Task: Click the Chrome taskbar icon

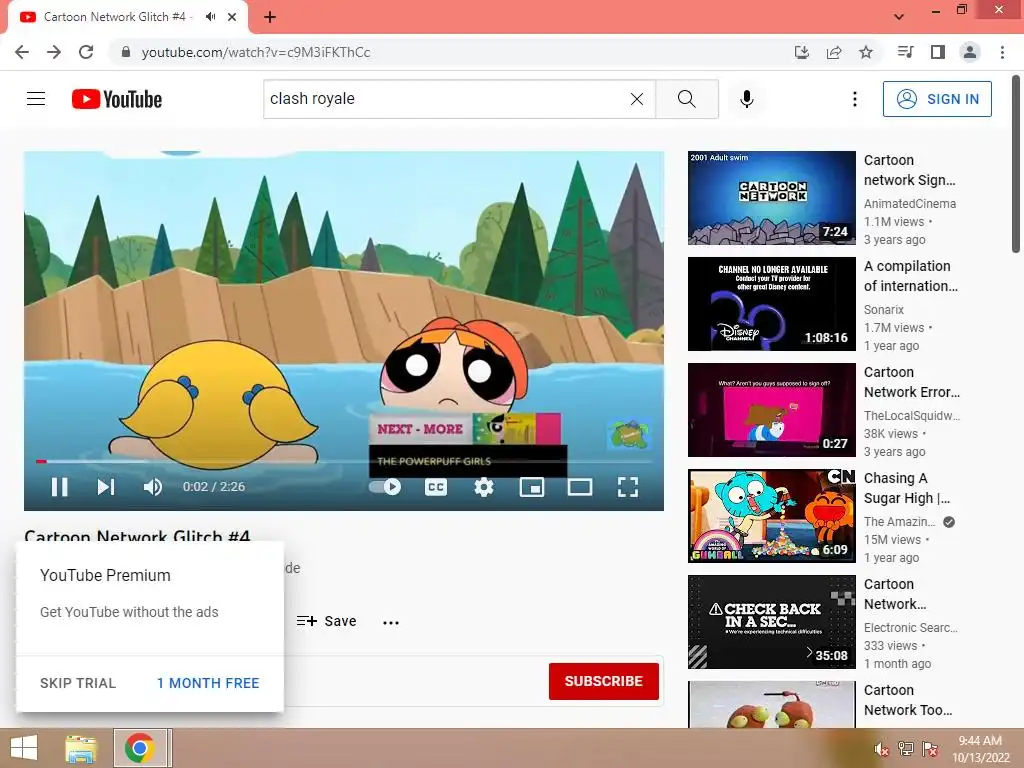Action: click(x=140, y=748)
